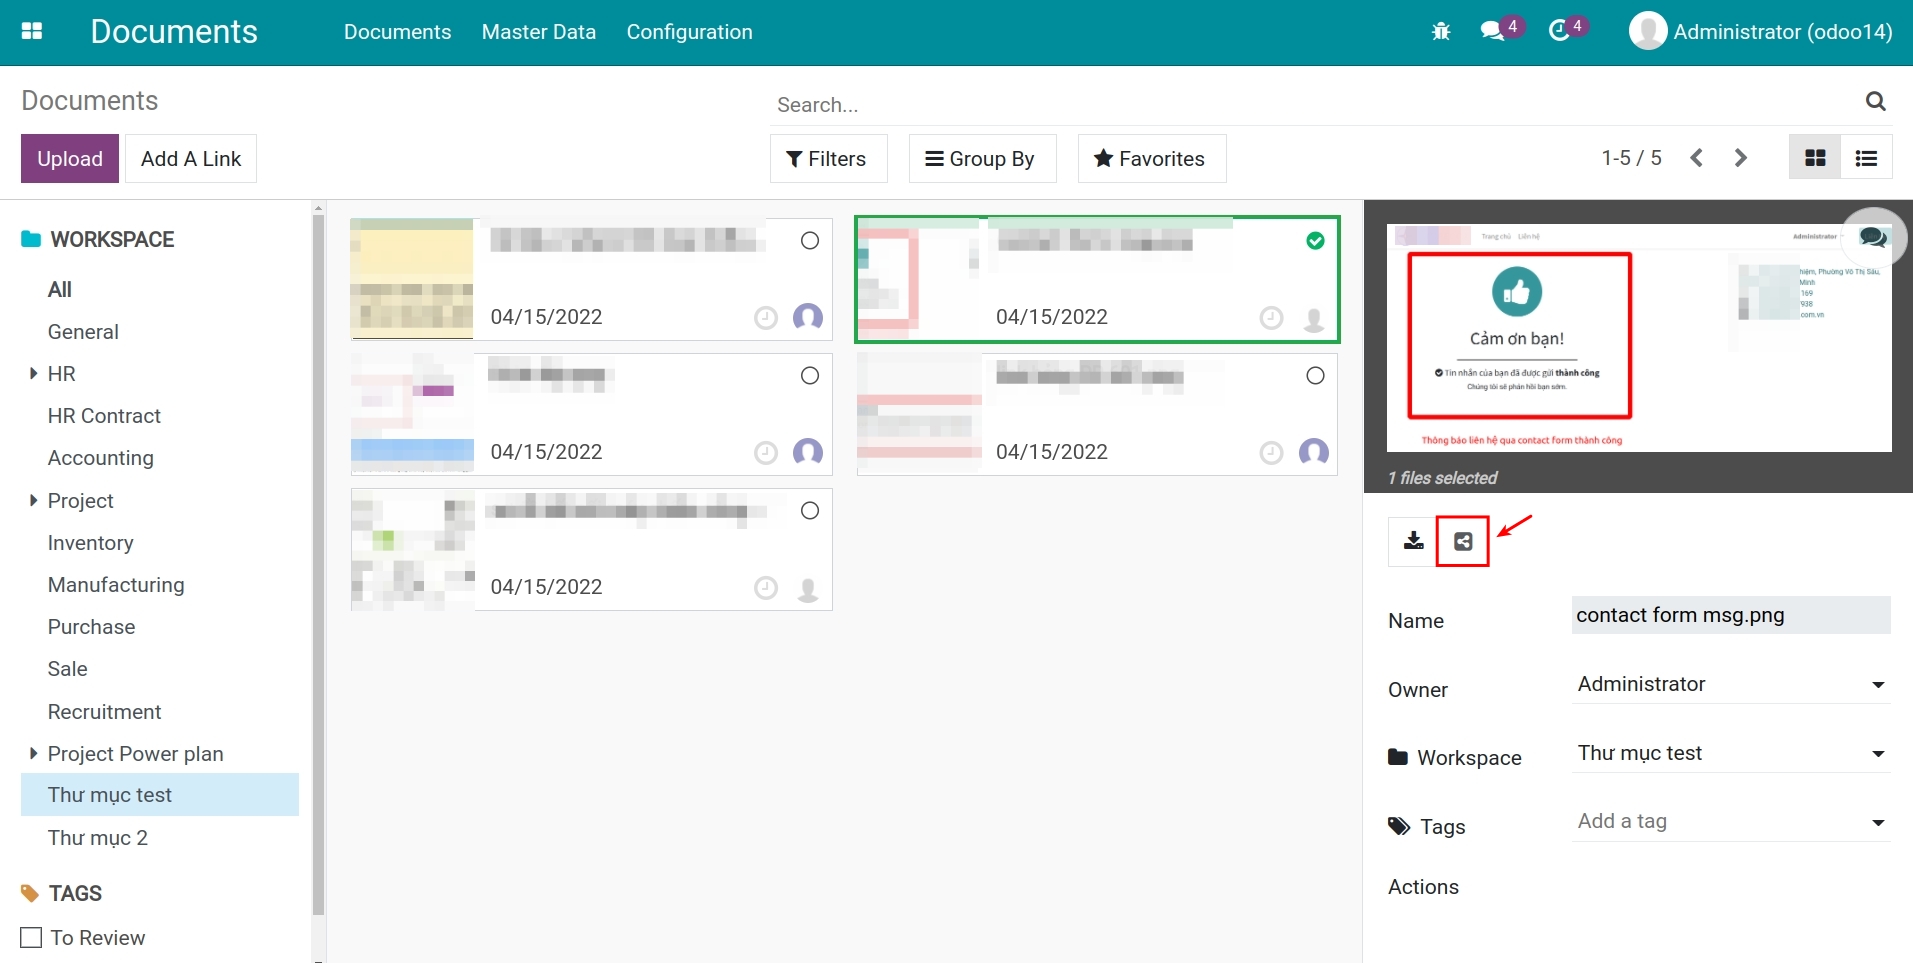Expand the Project Power plan workspace

(x=31, y=753)
